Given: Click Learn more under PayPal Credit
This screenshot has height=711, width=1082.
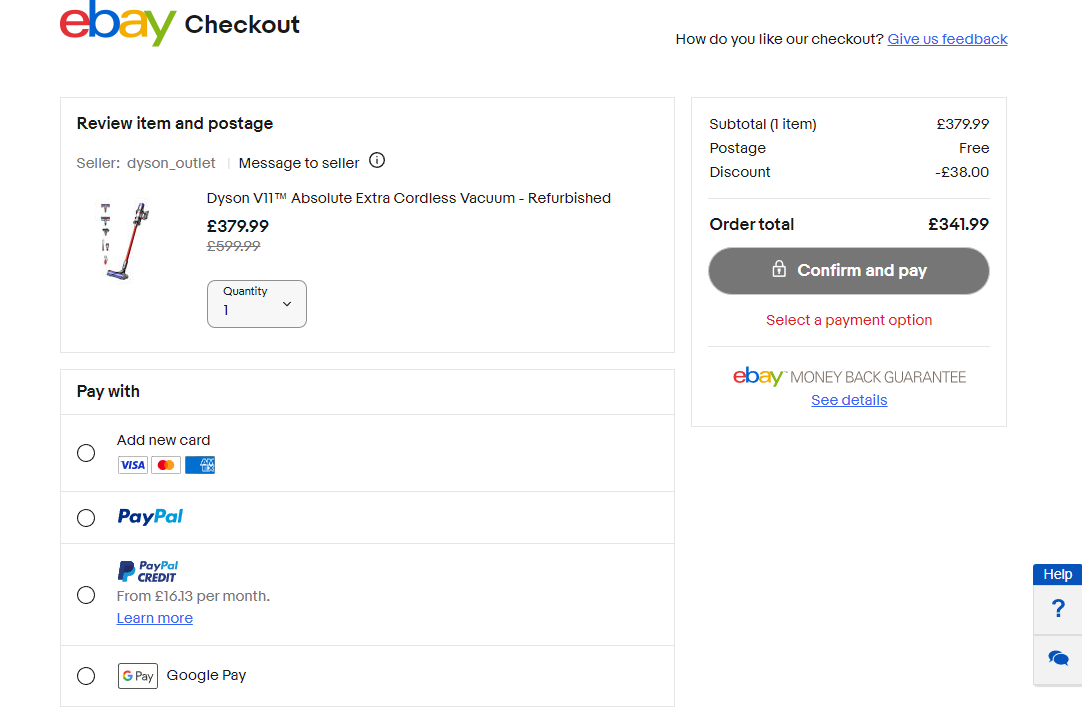Looking at the screenshot, I should point(154,618).
